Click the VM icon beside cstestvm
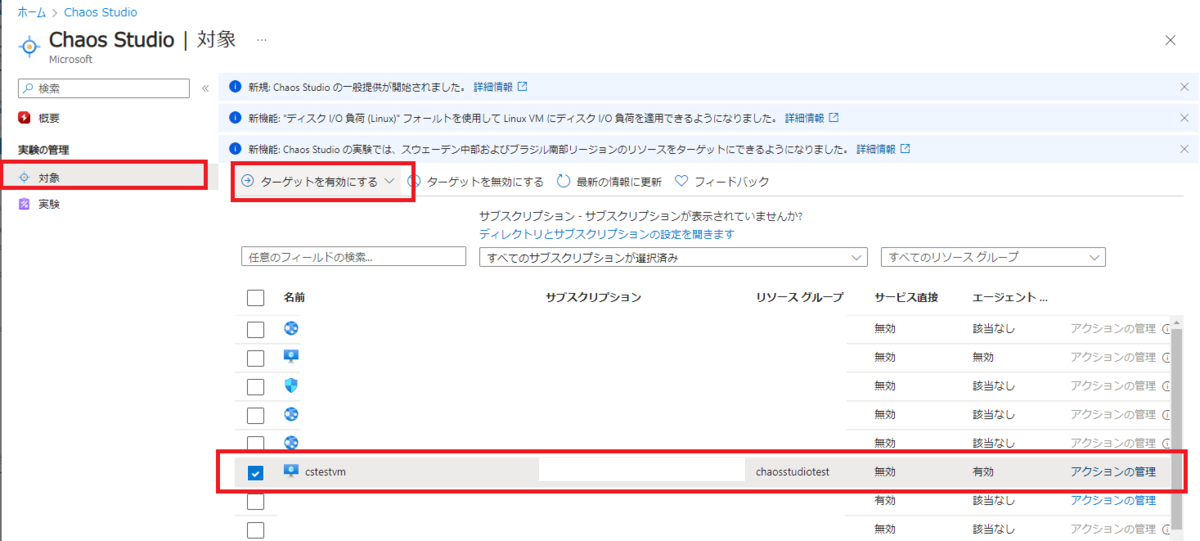1200x541 pixels. coord(291,471)
